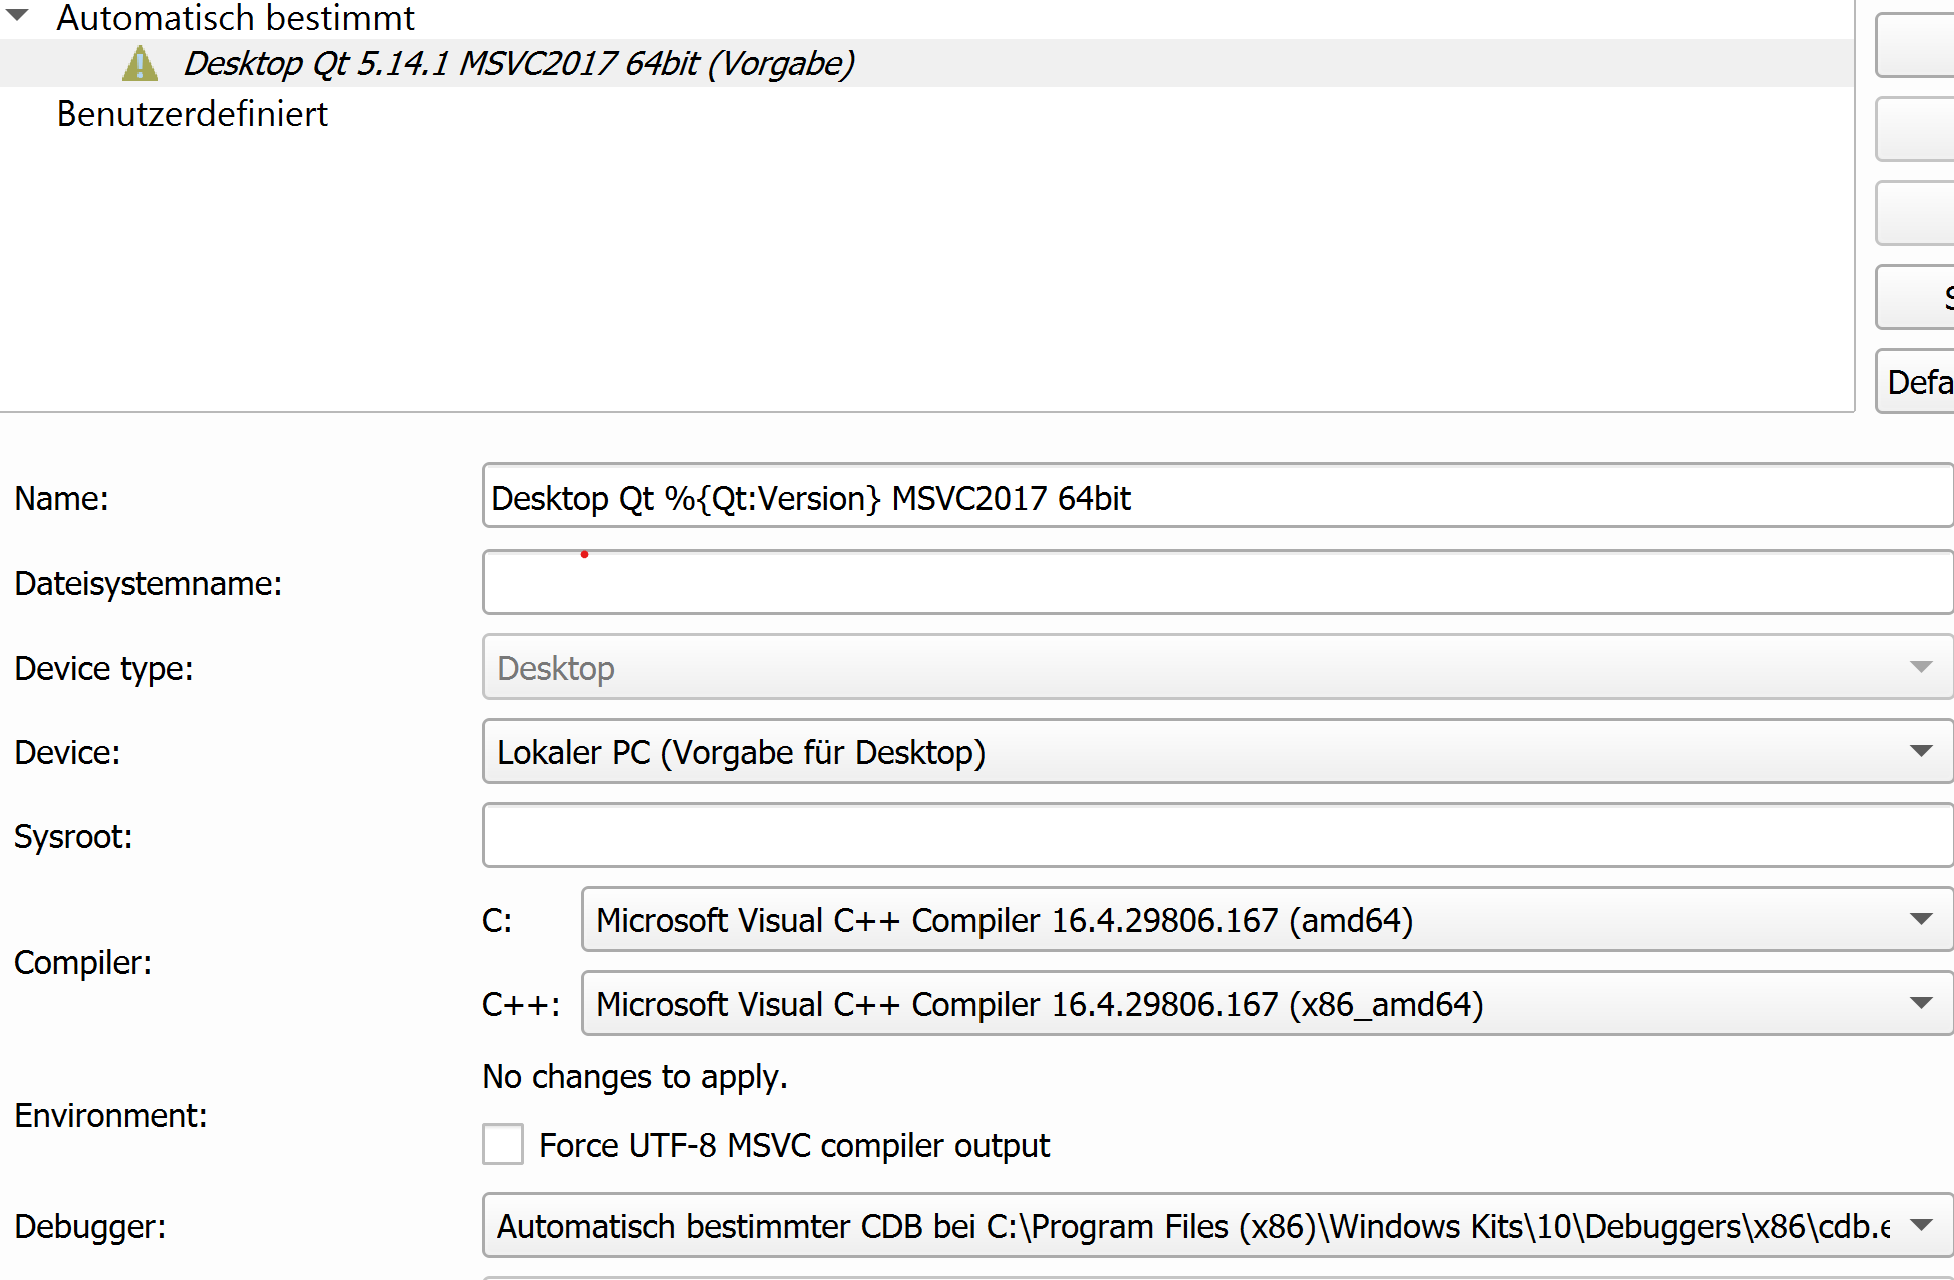
Task: Click the warning icon beside Desktop Qt kit
Action: pyautogui.click(x=140, y=64)
